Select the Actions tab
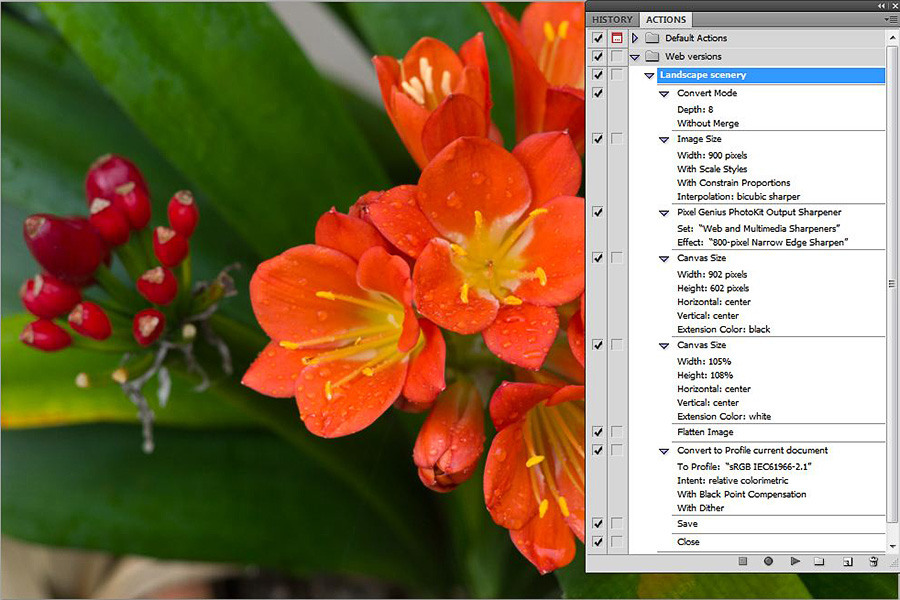900x600 pixels. click(x=666, y=19)
